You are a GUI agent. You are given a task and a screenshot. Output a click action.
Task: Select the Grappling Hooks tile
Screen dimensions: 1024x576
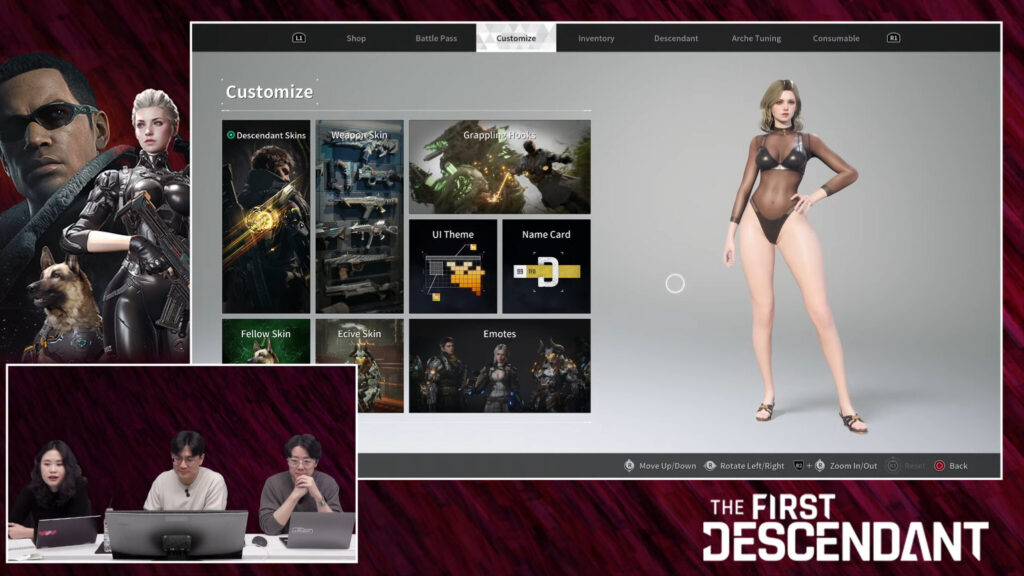[x=499, y=167]
